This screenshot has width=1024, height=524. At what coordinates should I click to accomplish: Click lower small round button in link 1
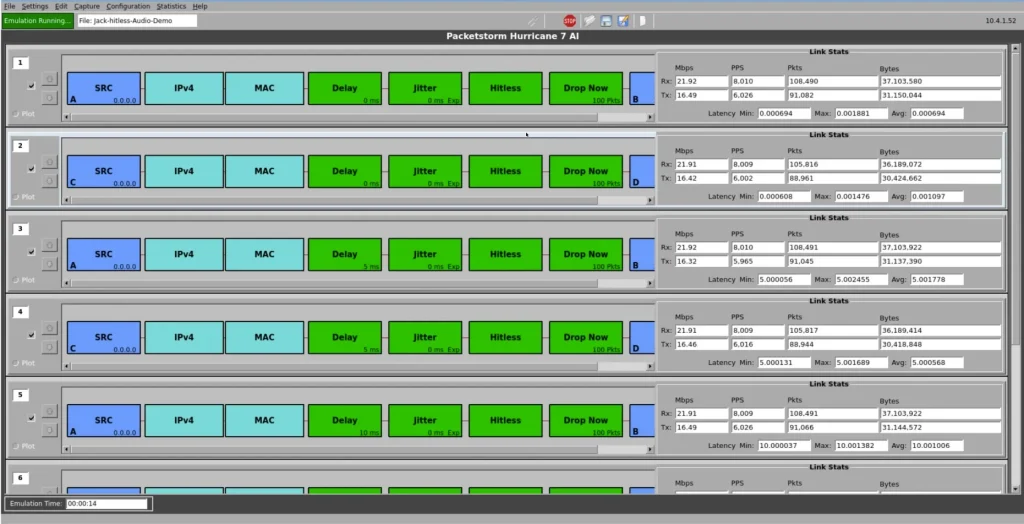(50, 98)
